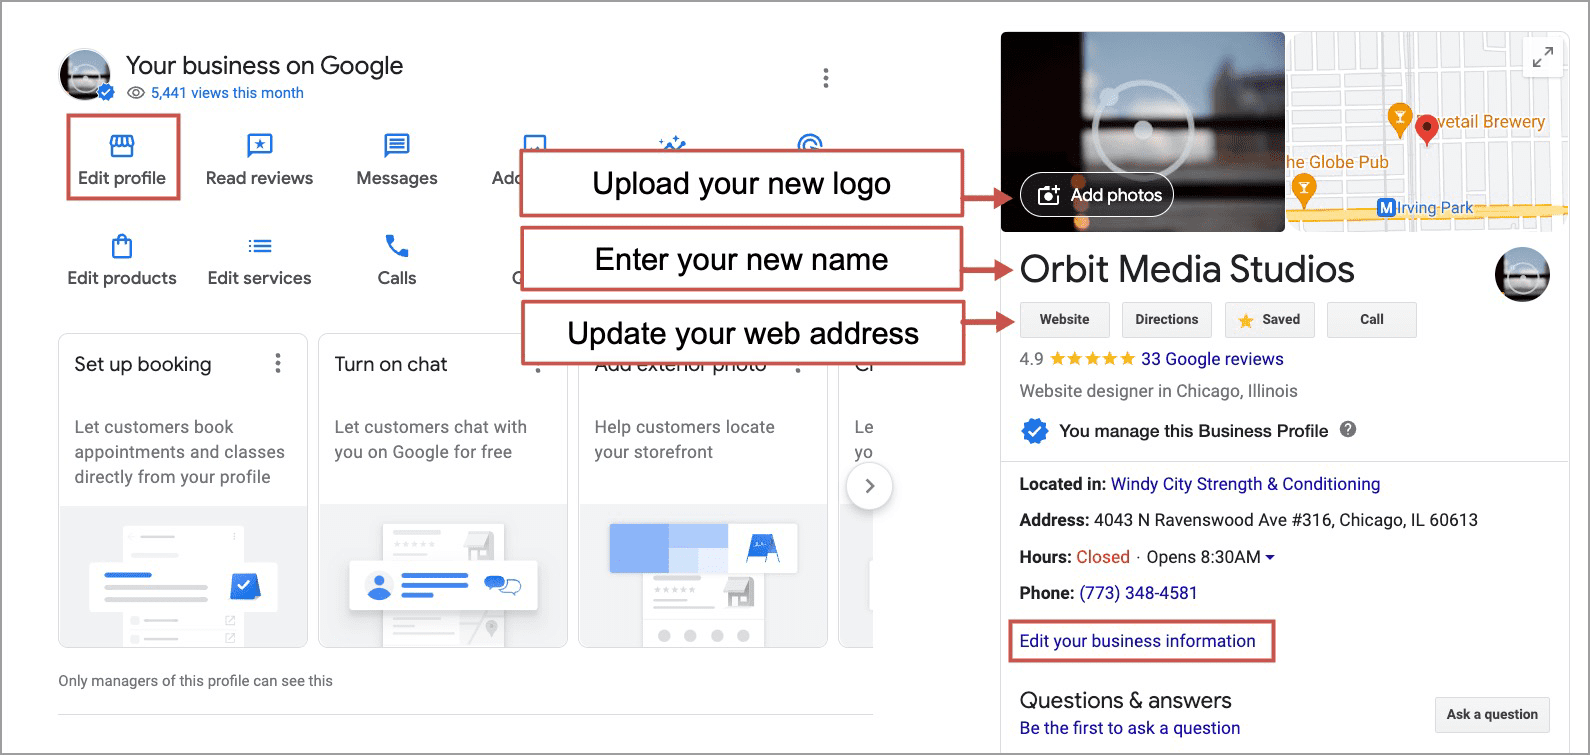Open the Messages shortcut
This screenshot has width=1590, height=755.
point(397,159)
